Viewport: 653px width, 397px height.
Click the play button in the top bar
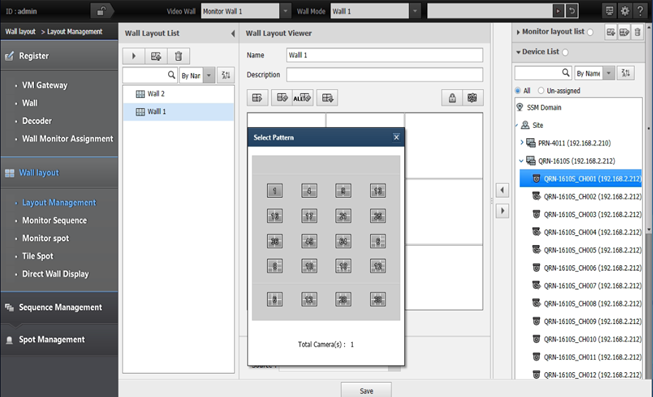point(558,11)
